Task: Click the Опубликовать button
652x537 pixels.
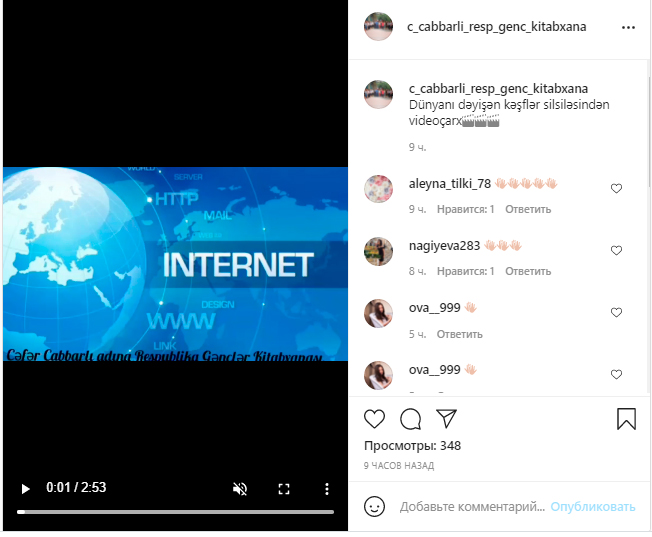Action: [x=593, y=507]
